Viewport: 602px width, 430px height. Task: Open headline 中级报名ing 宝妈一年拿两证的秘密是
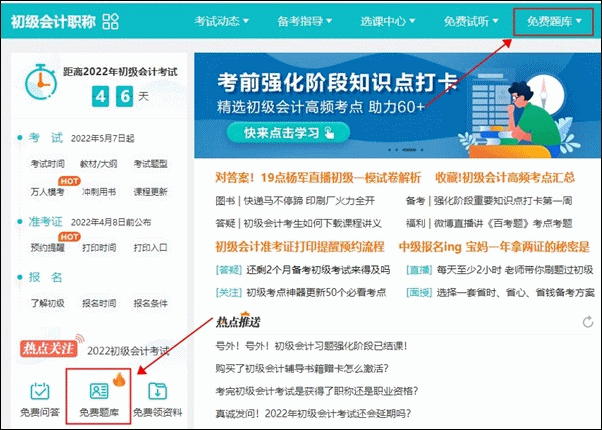pos(494,246)
